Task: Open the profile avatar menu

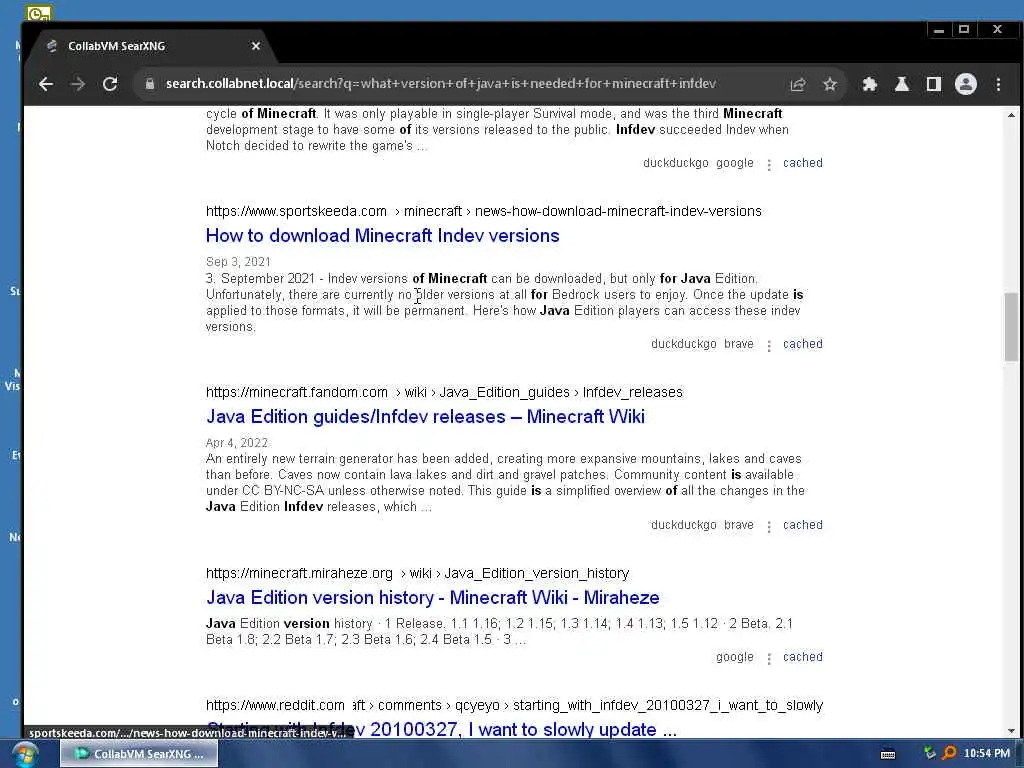Action: pyautogui.click(x=965, y=84)
